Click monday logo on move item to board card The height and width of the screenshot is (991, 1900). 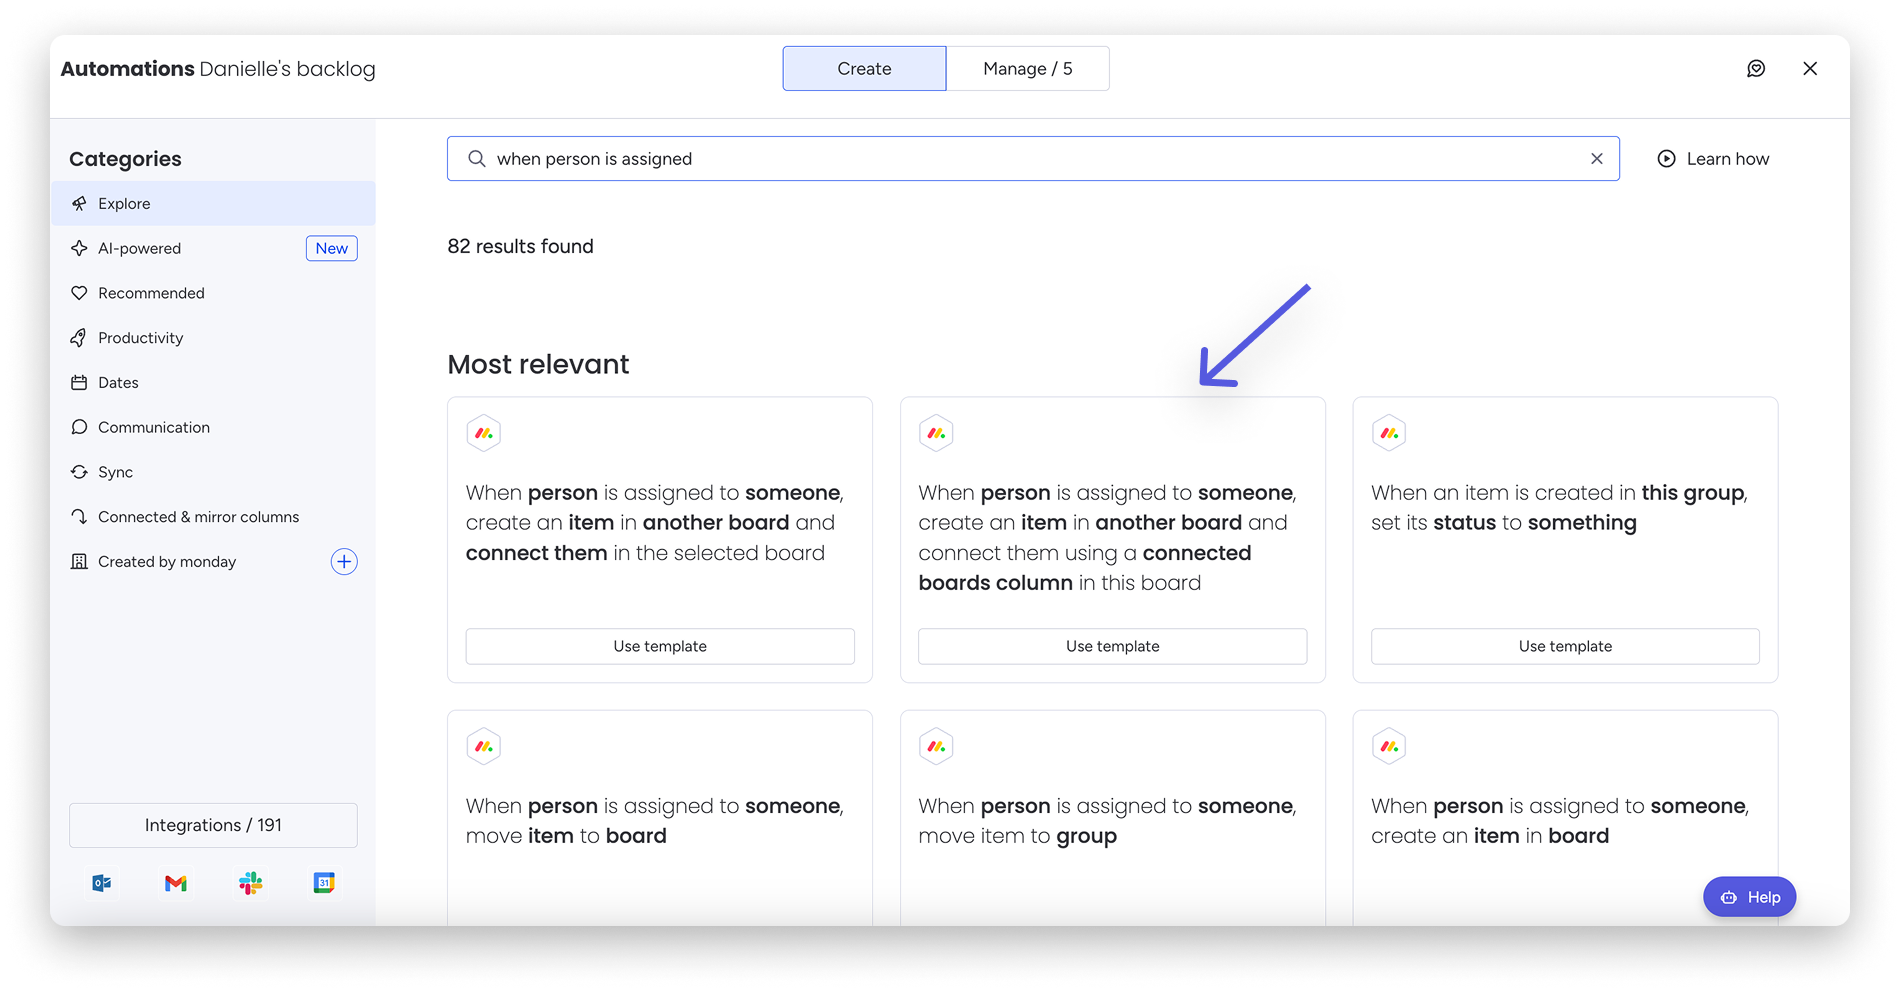coord(484,746)
